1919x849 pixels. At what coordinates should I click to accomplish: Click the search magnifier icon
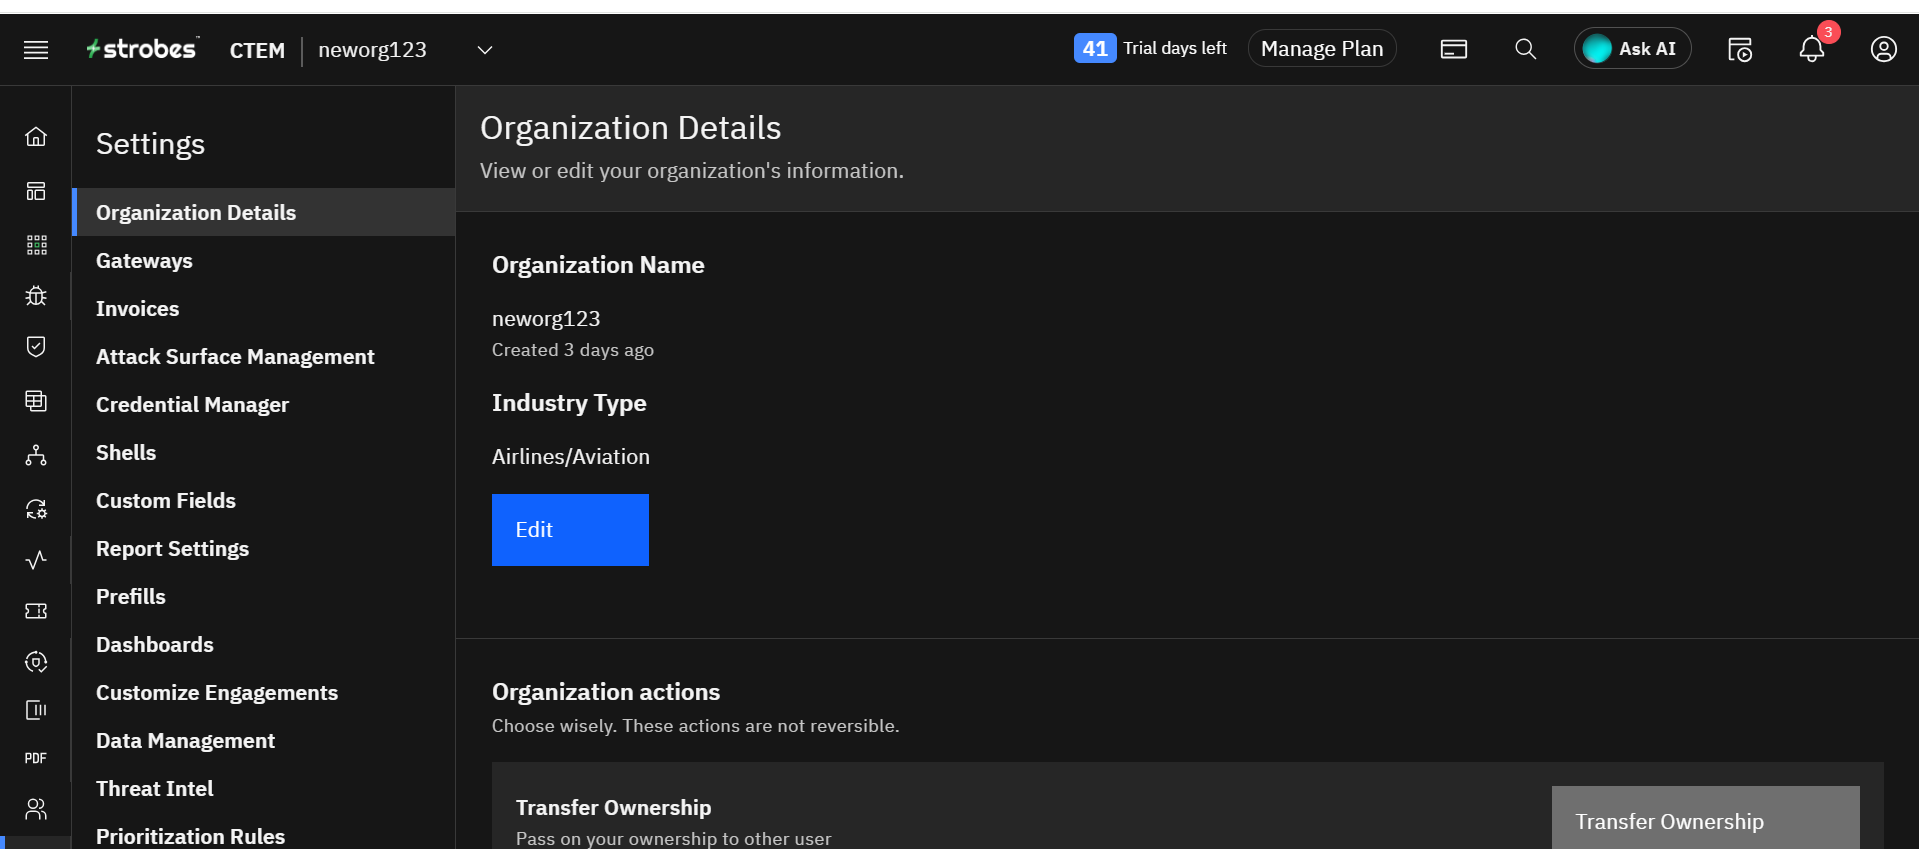pos(1525,49)
